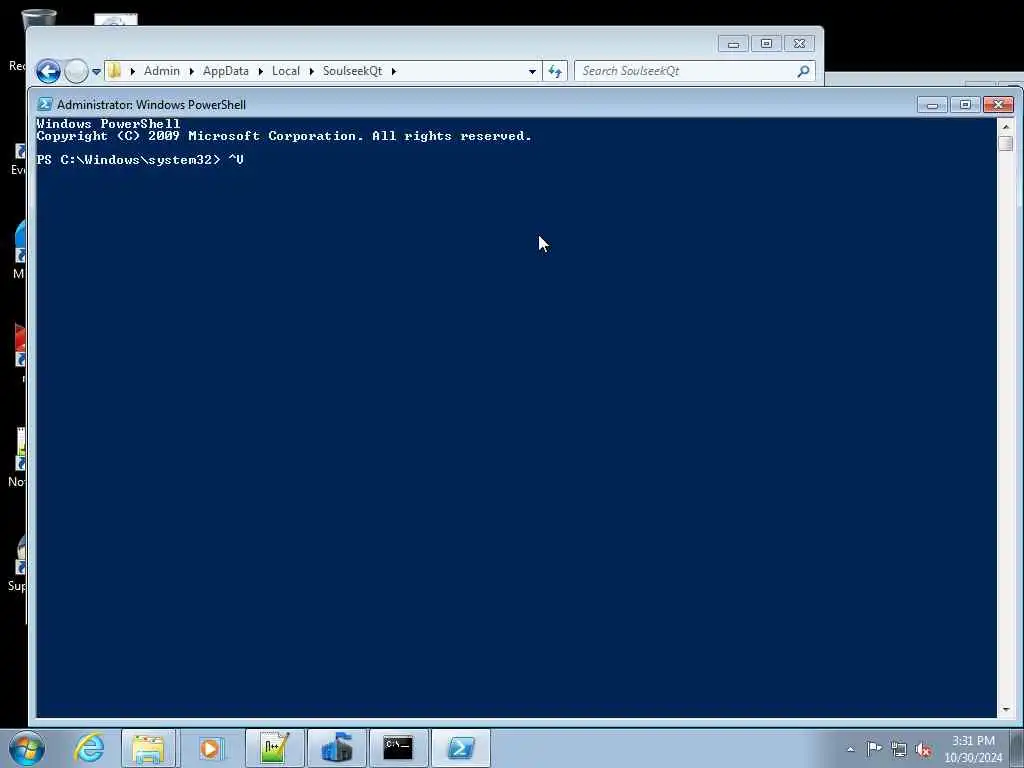Open address bar previous locations dropdown

(532, 71)
